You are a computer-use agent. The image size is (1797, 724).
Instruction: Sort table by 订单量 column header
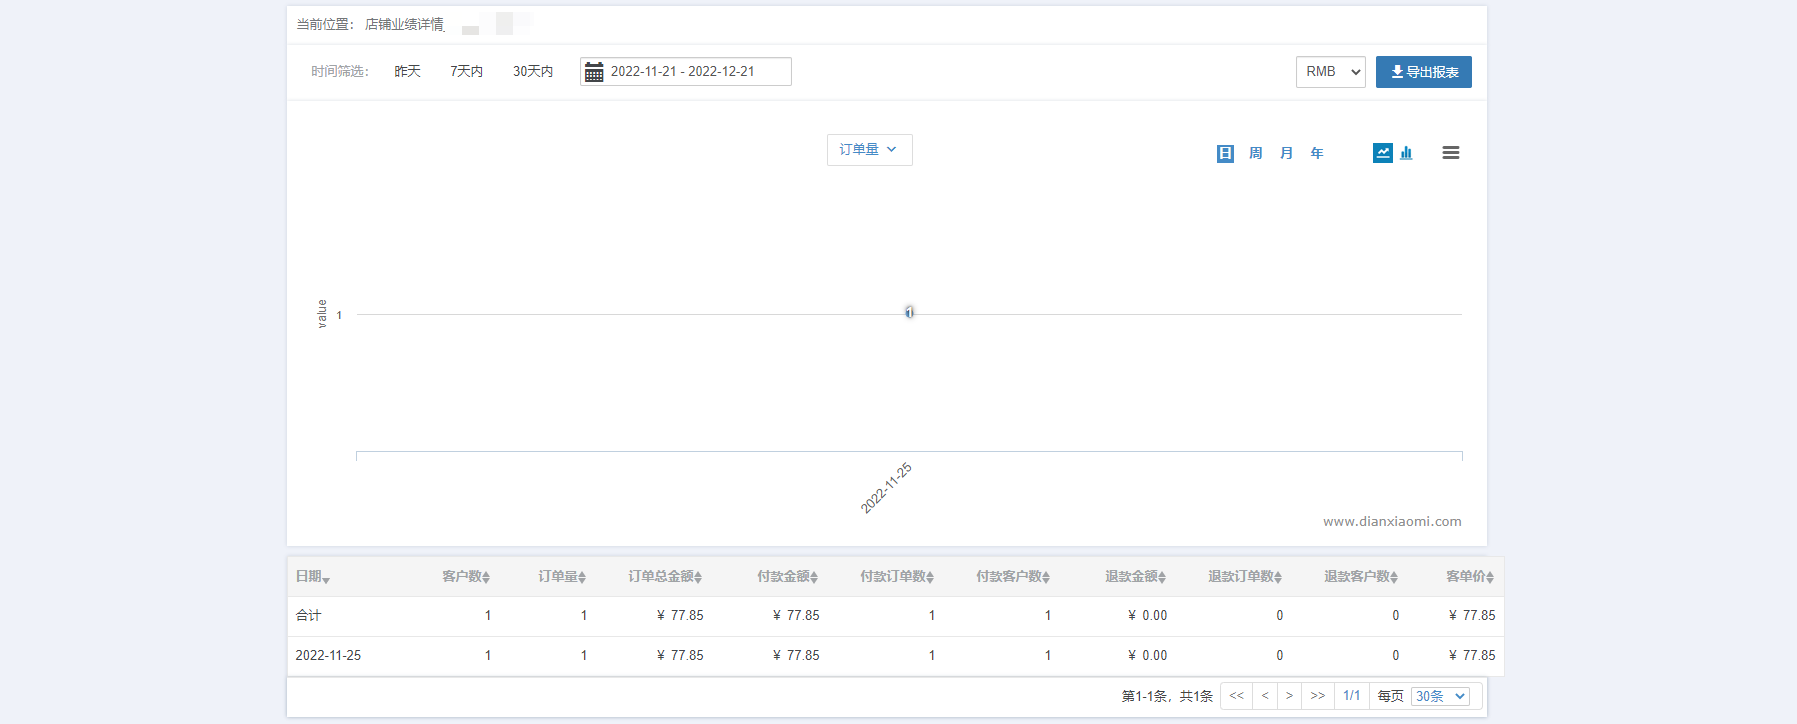[x=562, y=577]
